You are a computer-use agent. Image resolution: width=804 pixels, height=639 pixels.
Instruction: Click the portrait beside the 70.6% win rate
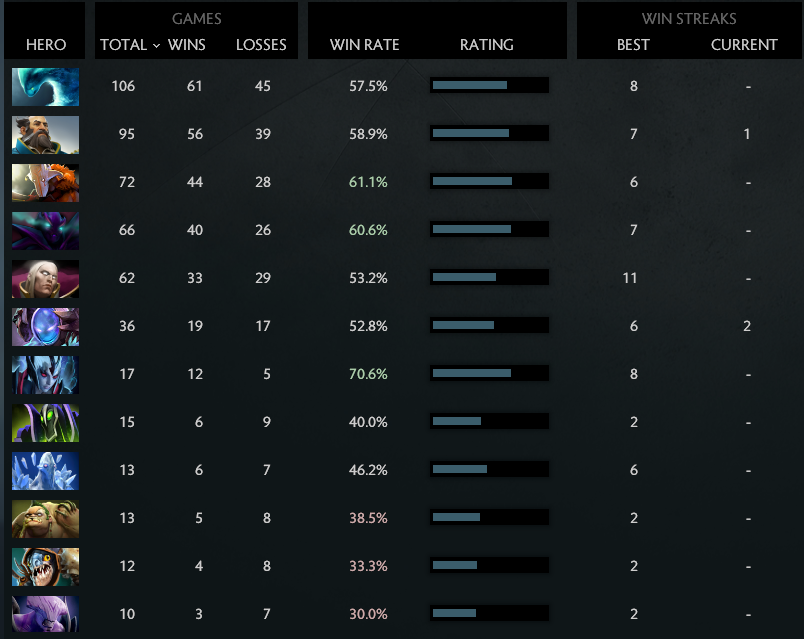point(45,373)
